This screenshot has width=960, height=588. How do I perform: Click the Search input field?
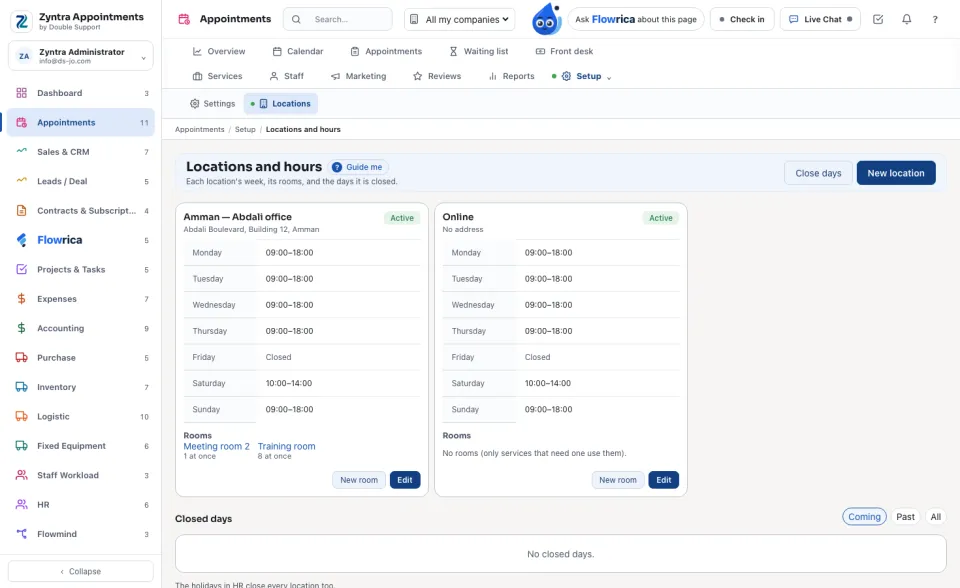coord(337,20)
